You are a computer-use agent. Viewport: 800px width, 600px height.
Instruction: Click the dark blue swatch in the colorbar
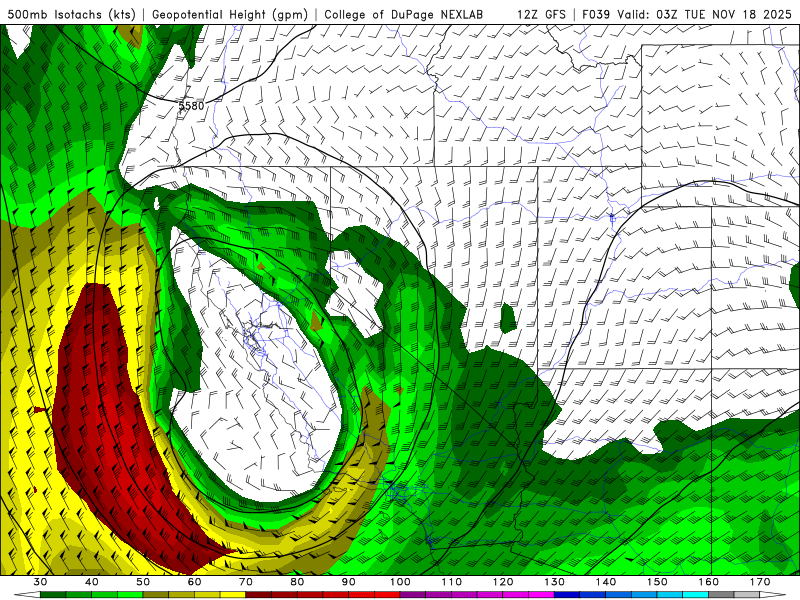tap(567, 595)
